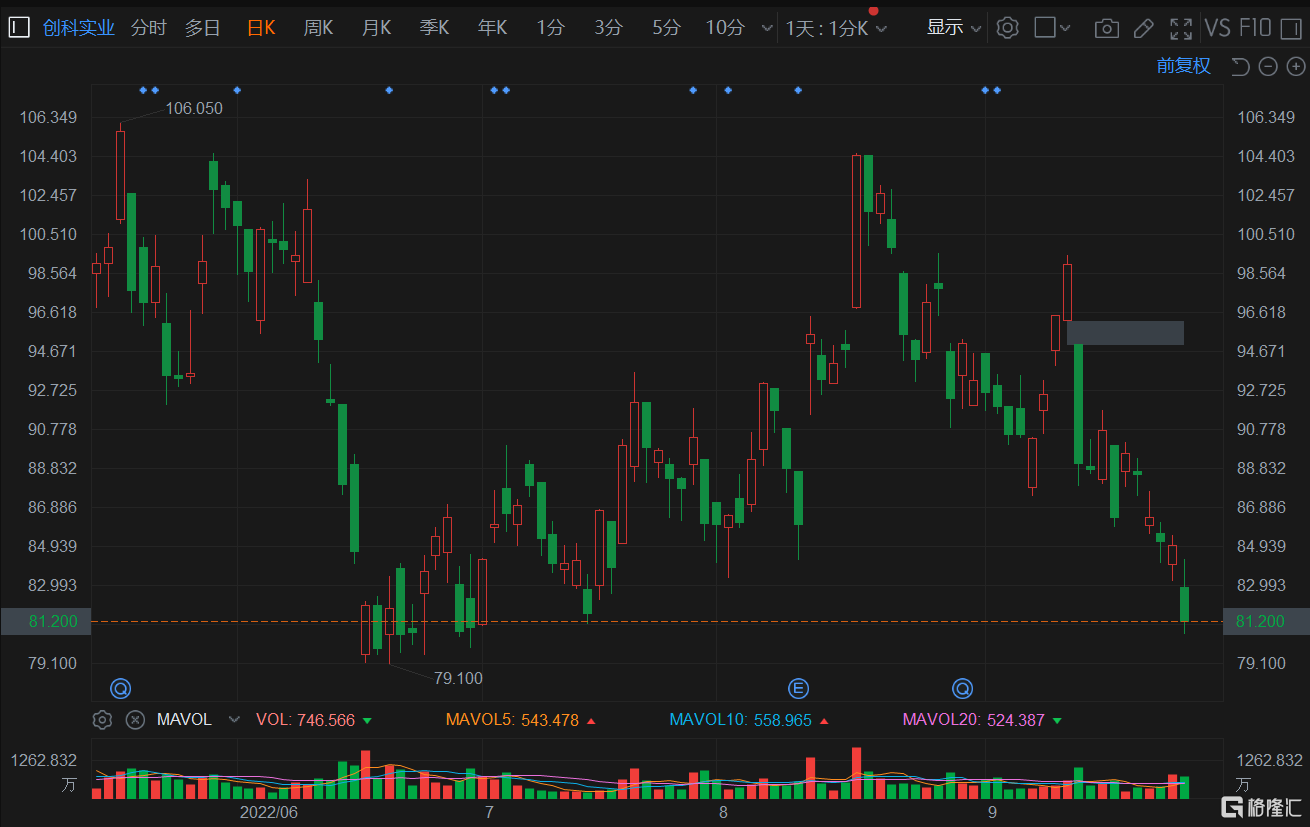Click the tallest red volume bar
This screenshot has height=827, width=1310.
[856, 773]
